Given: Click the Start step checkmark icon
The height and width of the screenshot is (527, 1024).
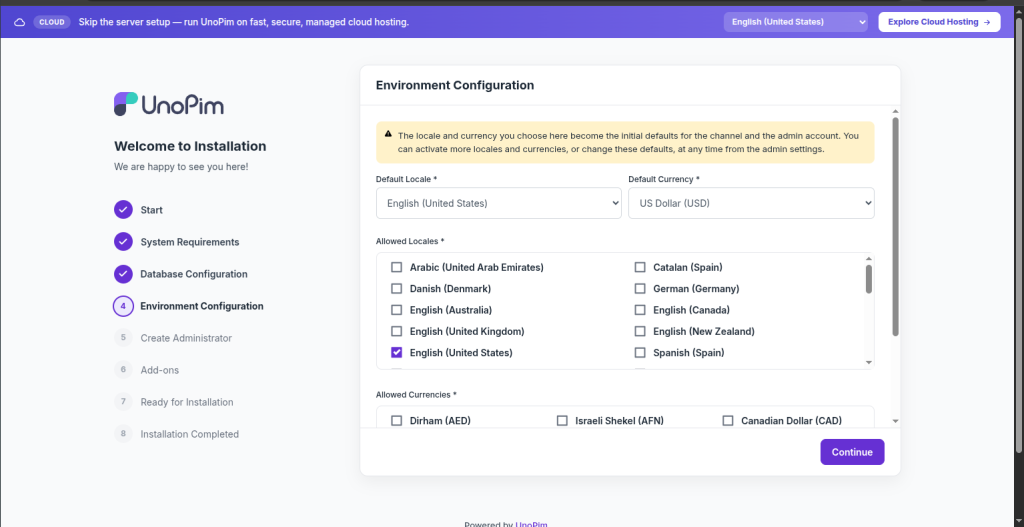Looking at the screenshot, I should click(123, 210).
